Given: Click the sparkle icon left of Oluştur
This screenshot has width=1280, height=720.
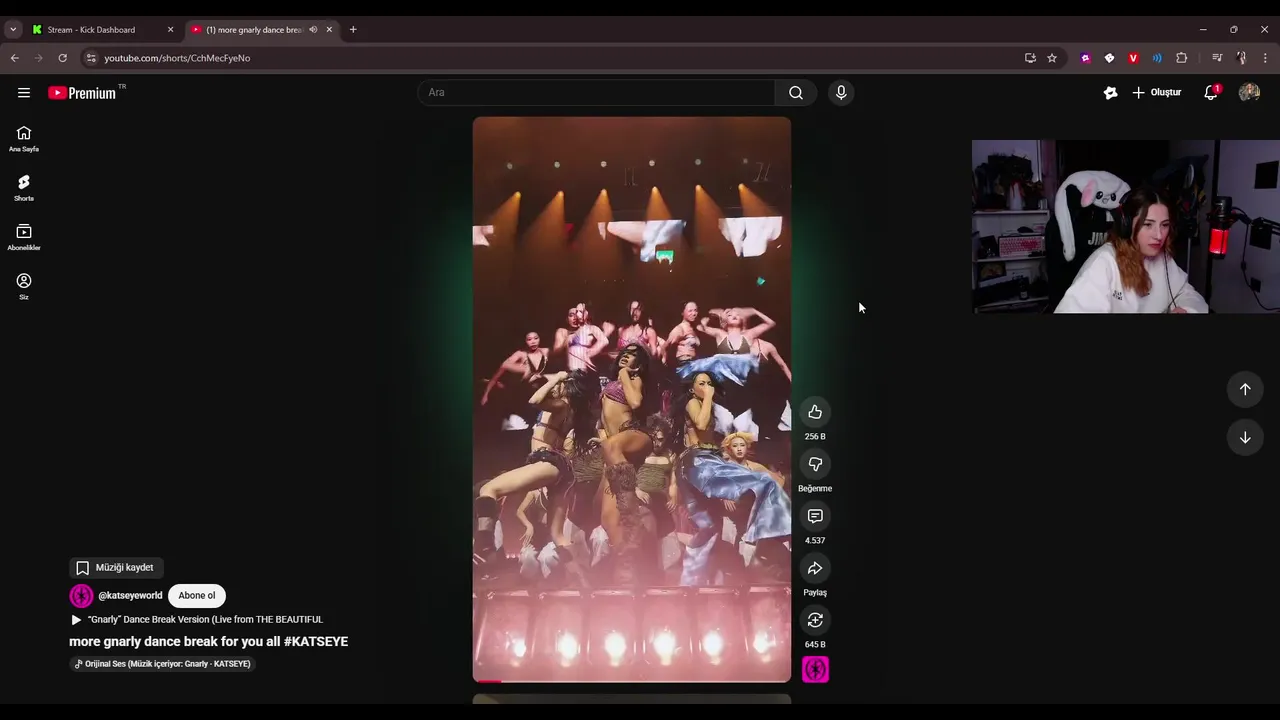Looking at the screenshot, I should click(1110, 92).
